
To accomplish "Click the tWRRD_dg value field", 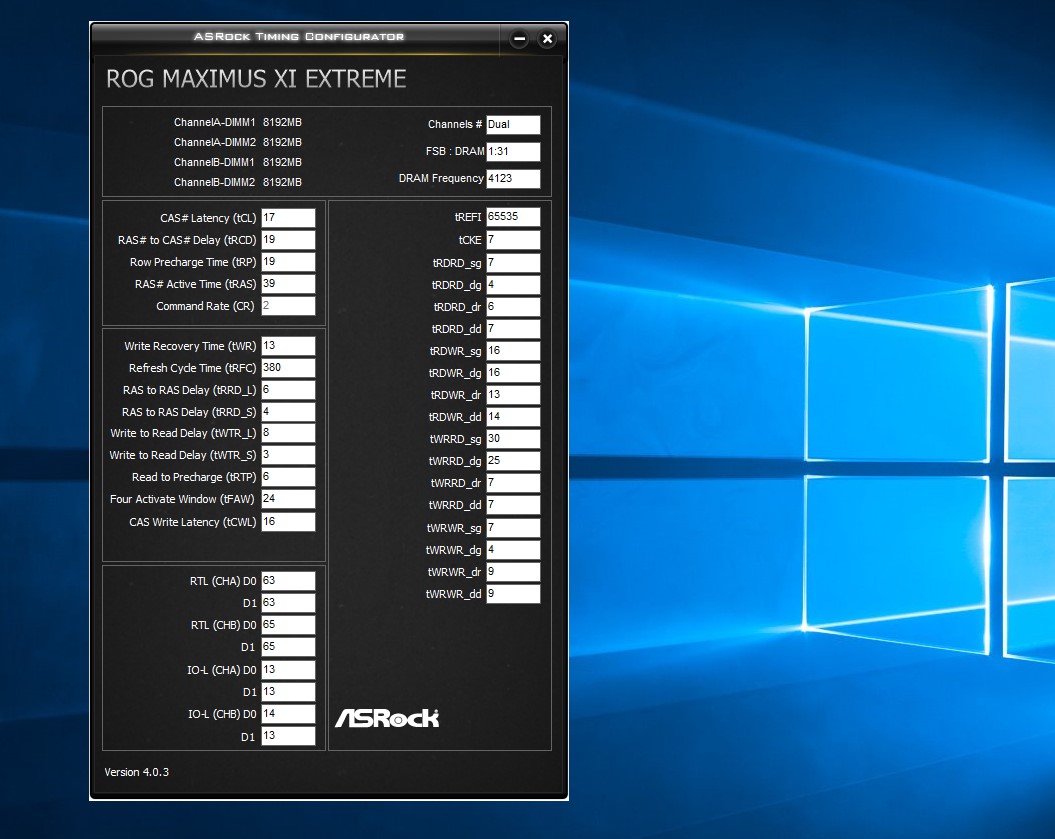I will click(x=513, y=460).
